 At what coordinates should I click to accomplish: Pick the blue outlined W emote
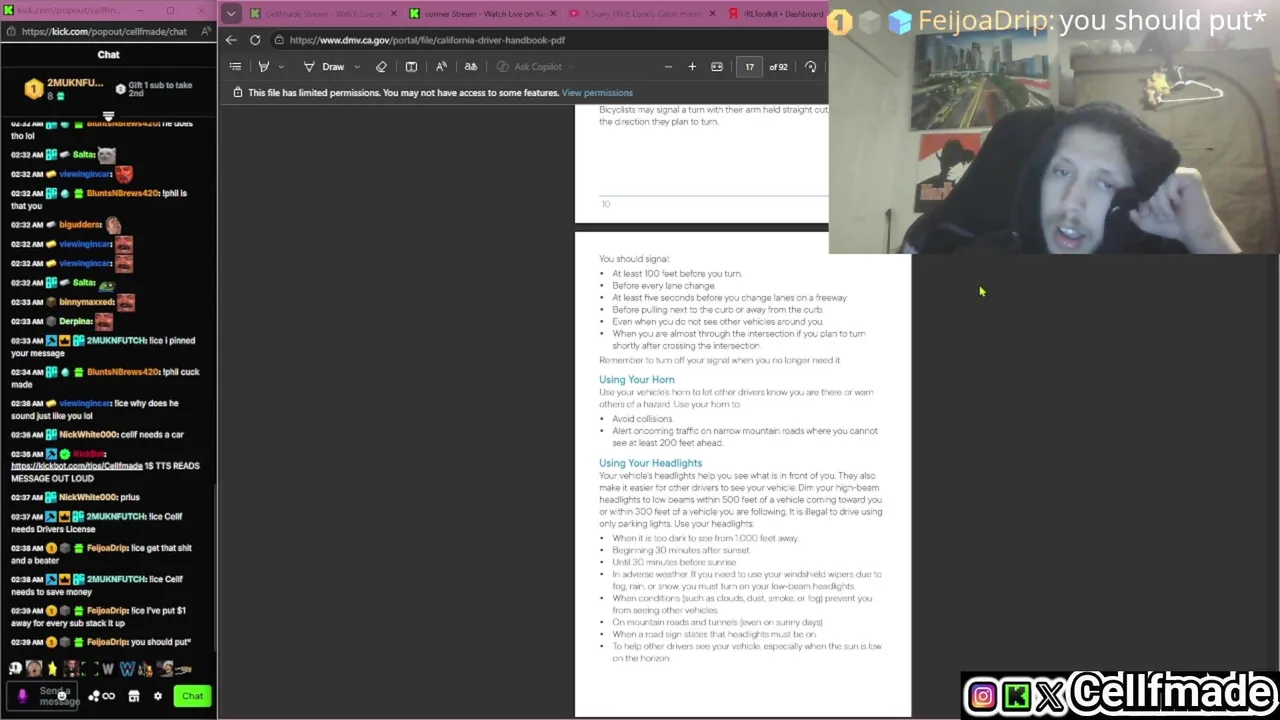point(127,669)
